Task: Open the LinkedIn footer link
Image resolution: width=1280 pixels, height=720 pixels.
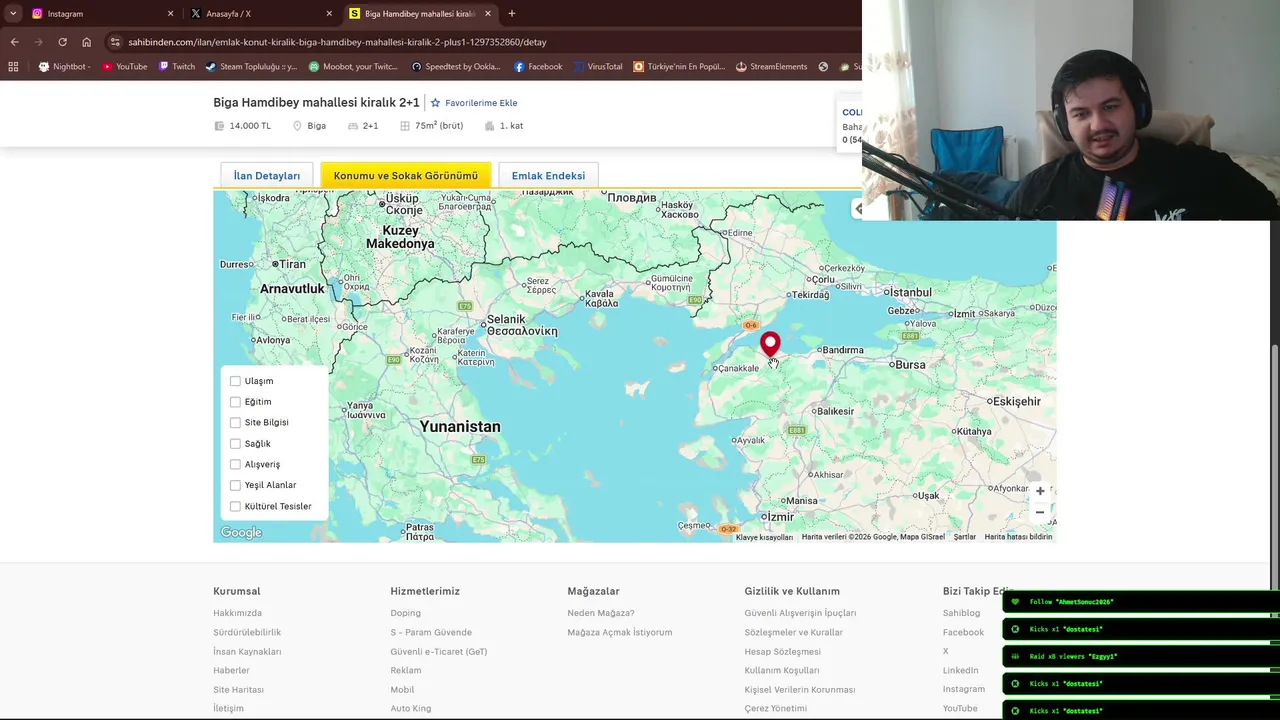Action: click(x=961, y=670)
